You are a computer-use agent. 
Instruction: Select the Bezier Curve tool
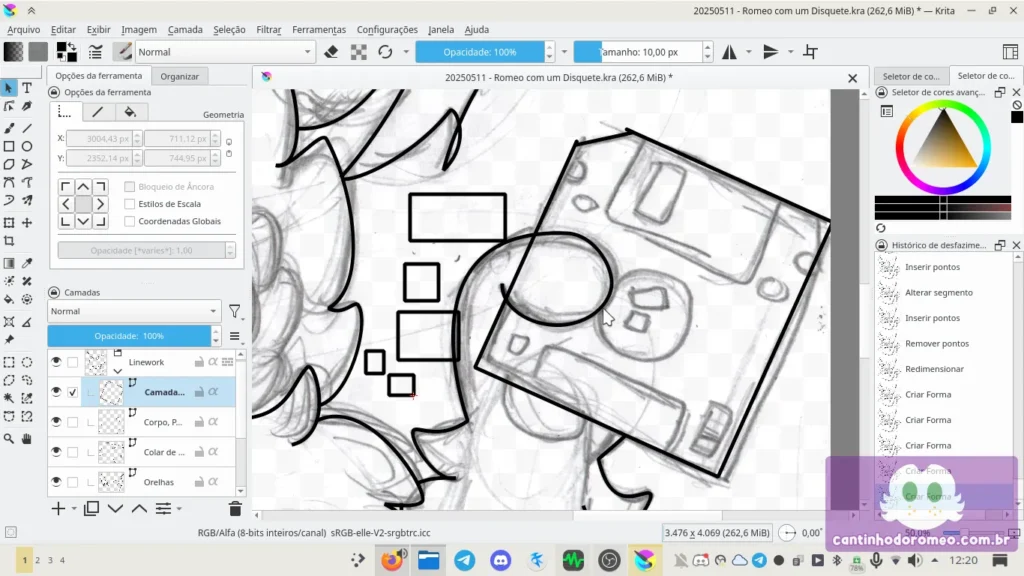[9, 182]
